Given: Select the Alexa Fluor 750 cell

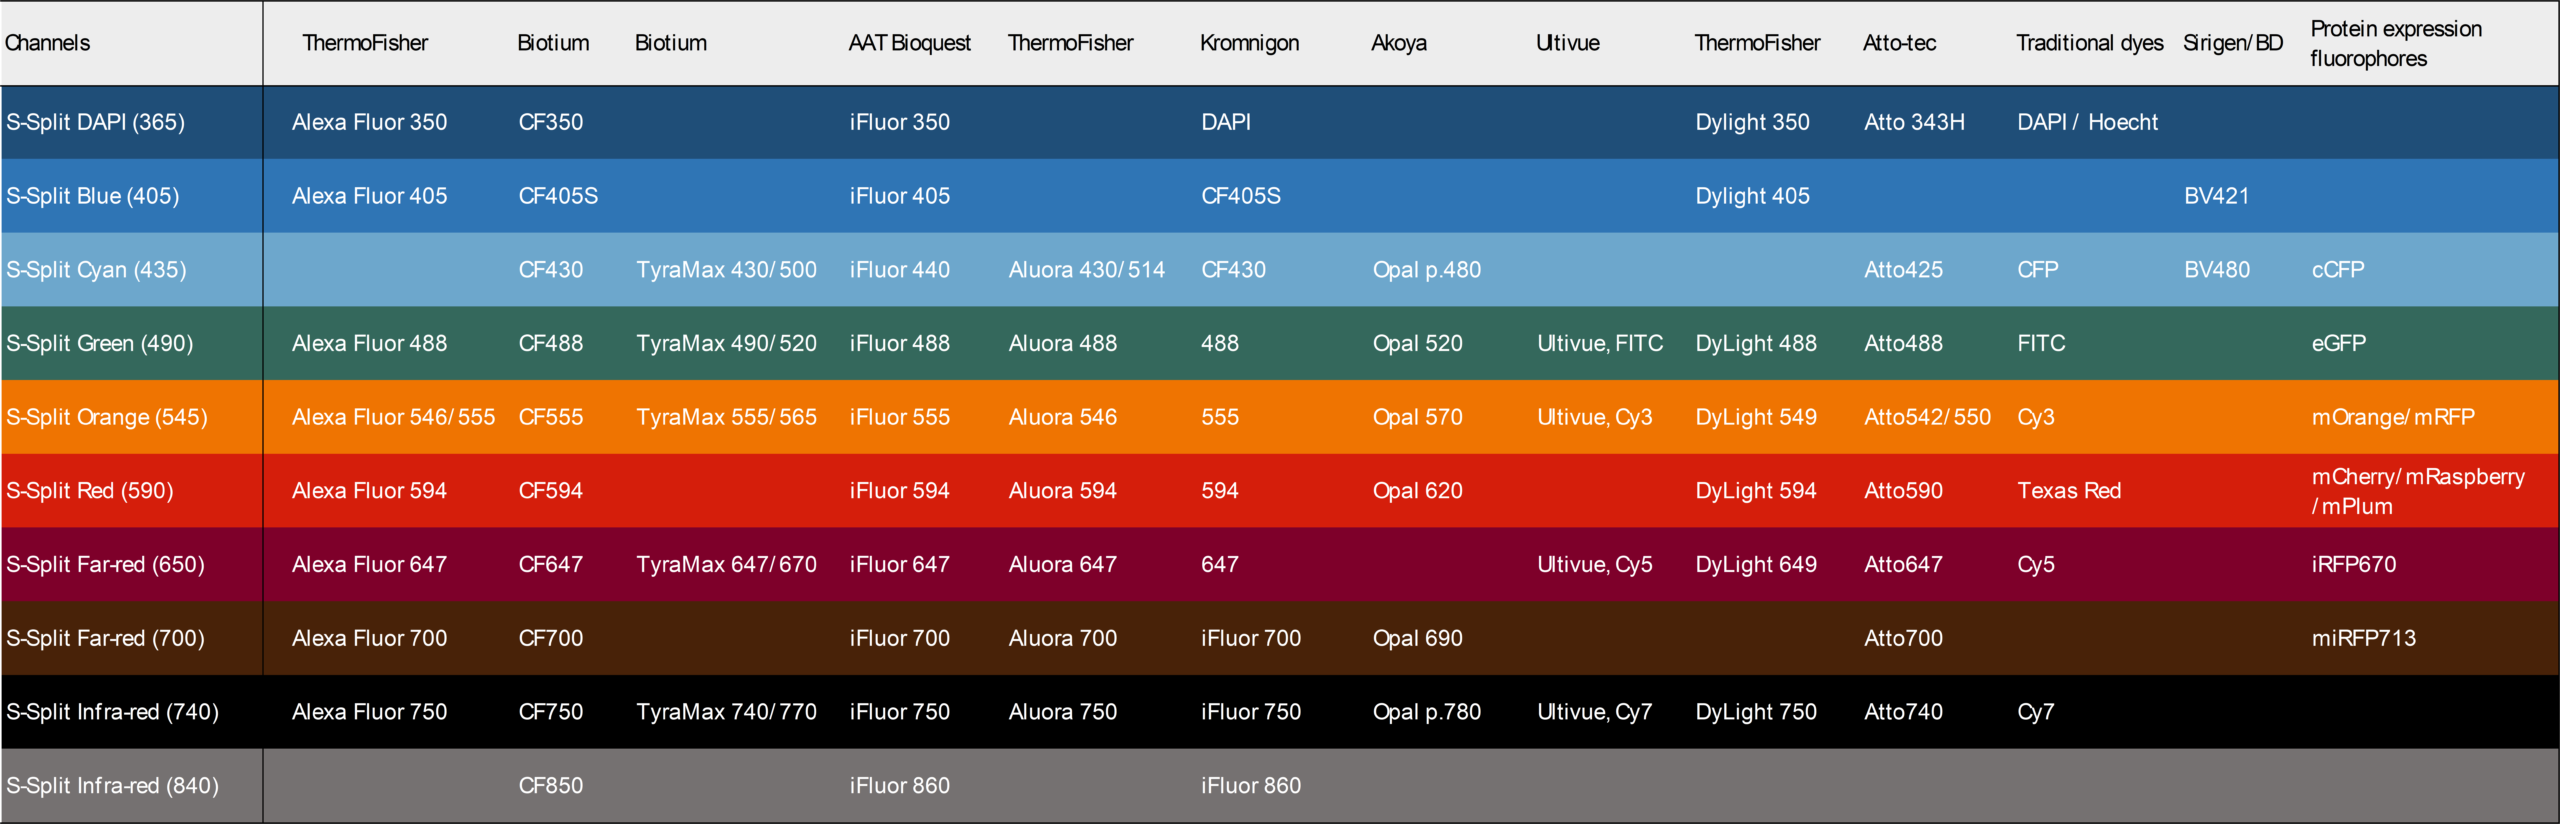Looking at the screenshot, I should tap(369, 712).
